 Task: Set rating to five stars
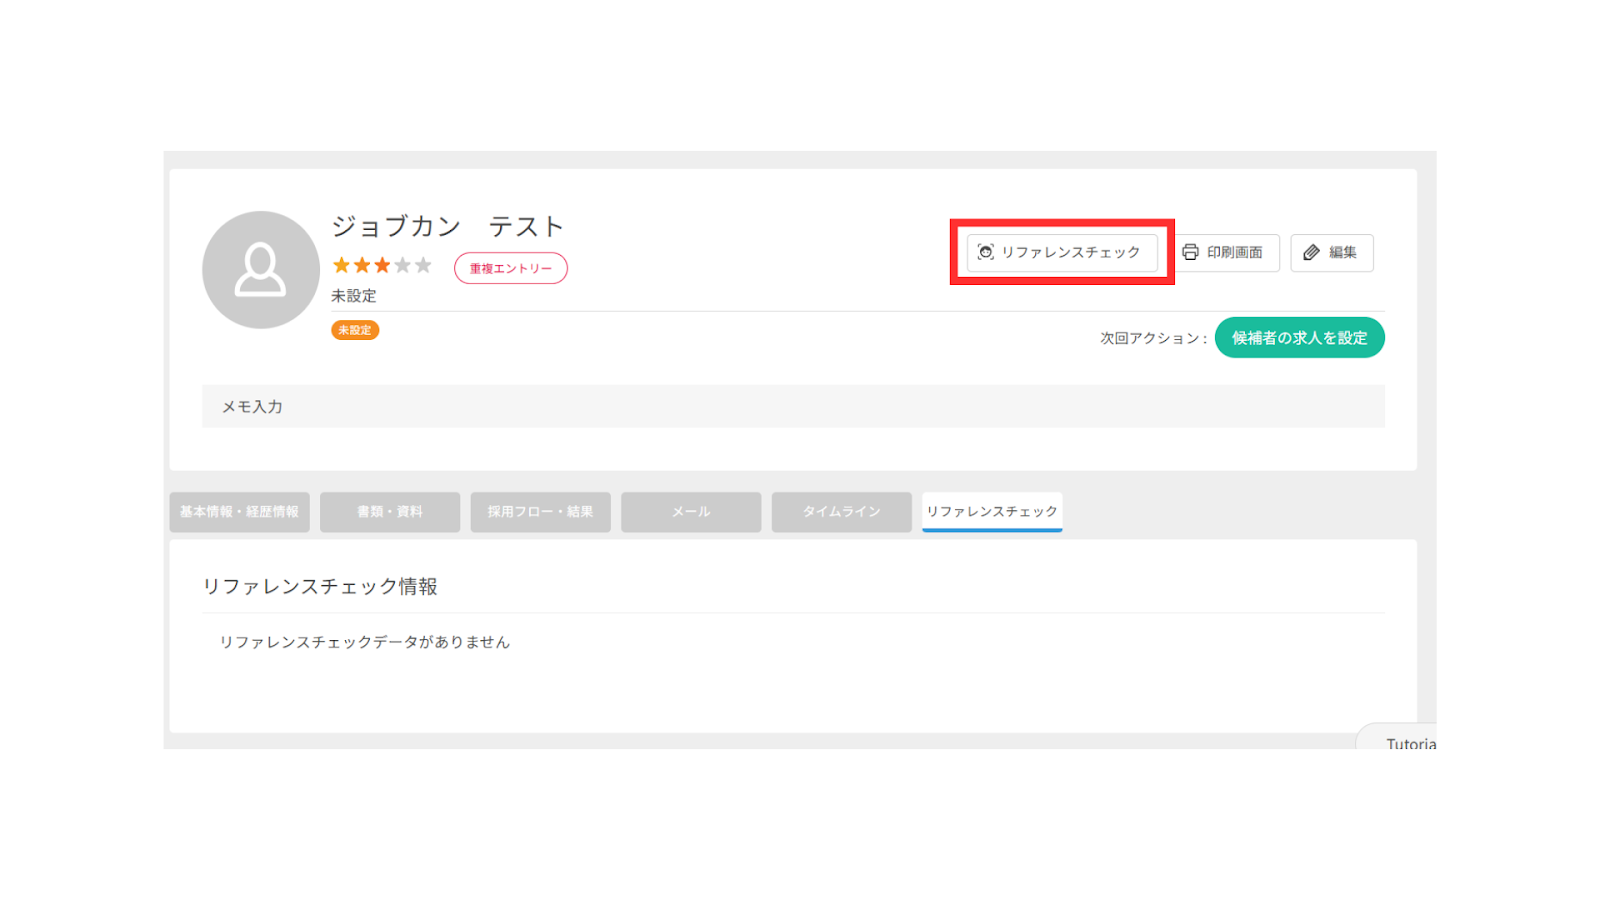click(423, 265)
